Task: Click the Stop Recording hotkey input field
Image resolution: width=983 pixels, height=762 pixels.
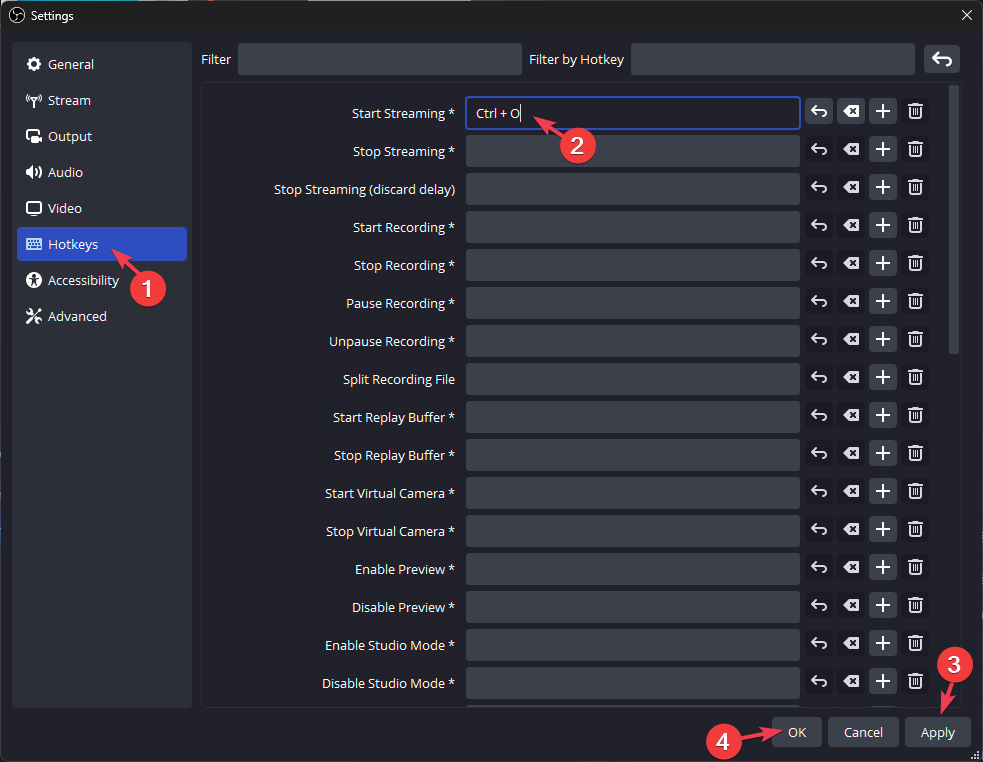Action: pyautogui.click(x=632, y=263)
